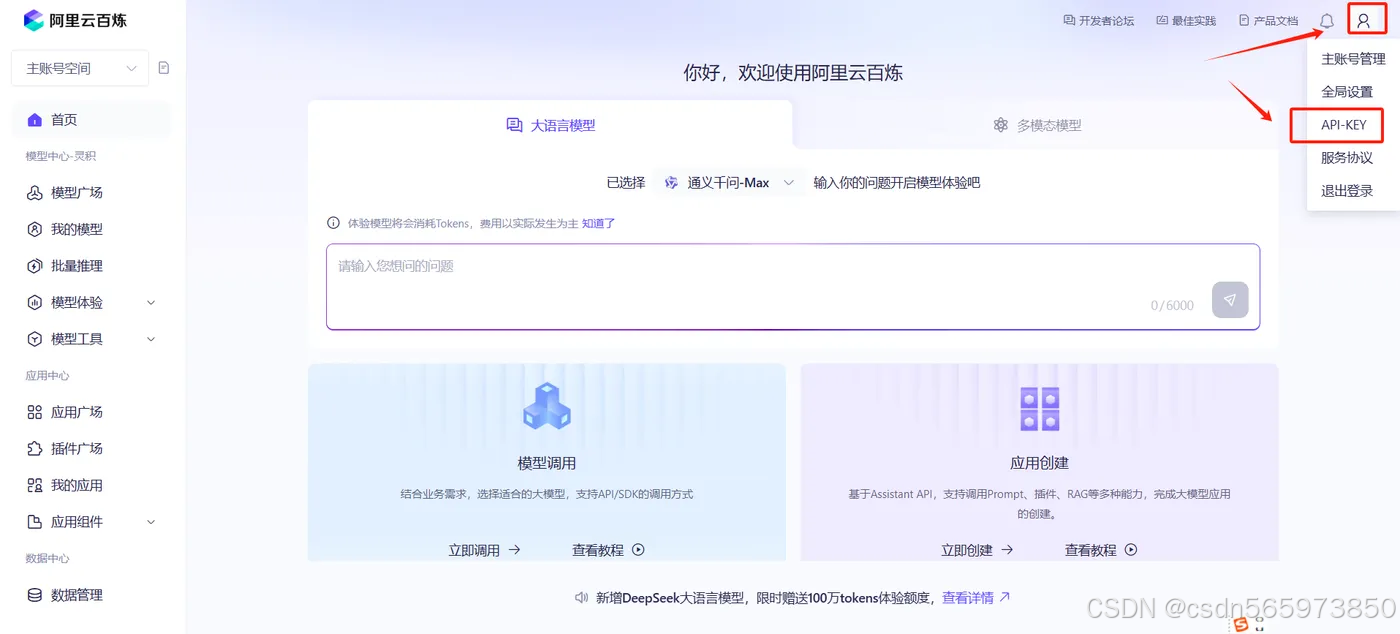Viewport: 1400px width, 634px height.
Task: Click 退出登录 in the account menu
Action: click(x=1344, y=190)
